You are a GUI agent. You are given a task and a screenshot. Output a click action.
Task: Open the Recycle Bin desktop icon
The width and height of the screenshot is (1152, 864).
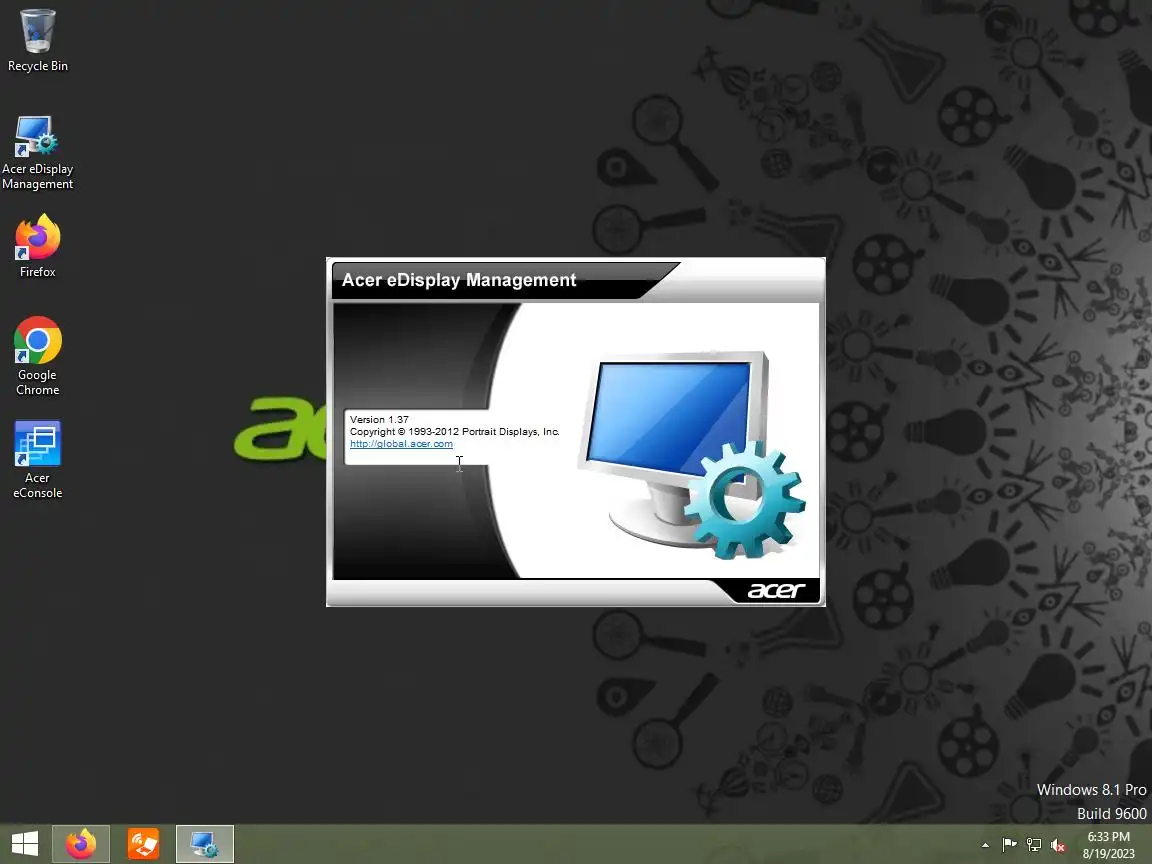[37, 40]
